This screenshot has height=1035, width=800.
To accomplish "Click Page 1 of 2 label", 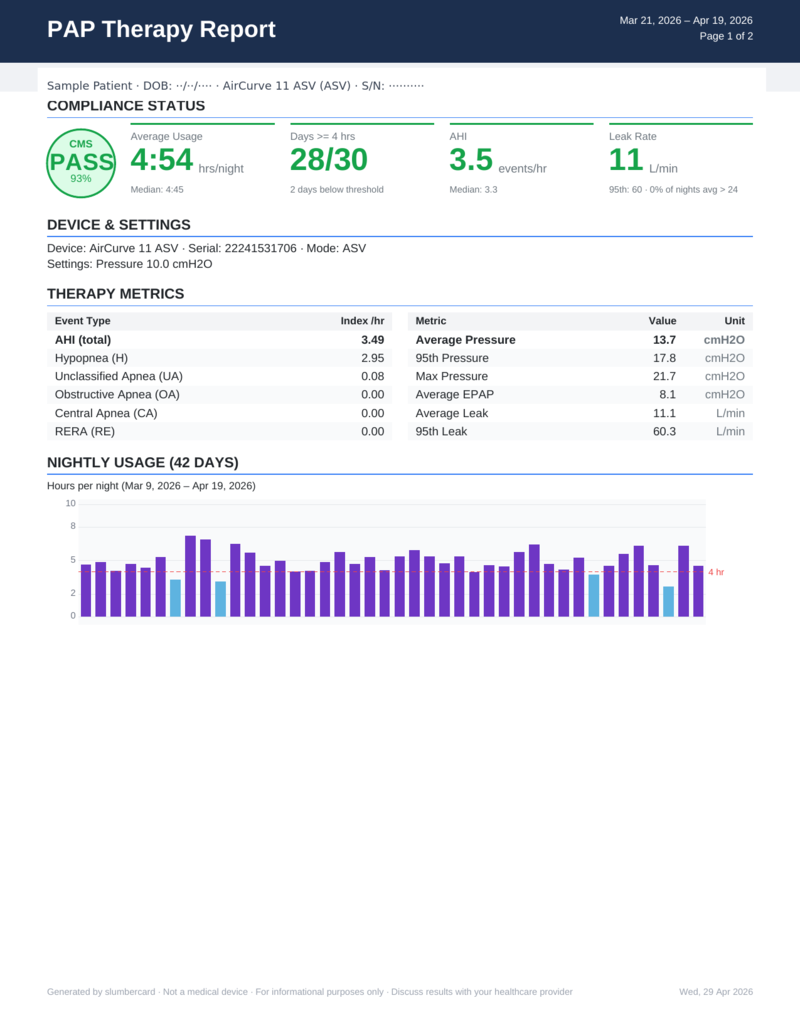I will tap(727, 36).
